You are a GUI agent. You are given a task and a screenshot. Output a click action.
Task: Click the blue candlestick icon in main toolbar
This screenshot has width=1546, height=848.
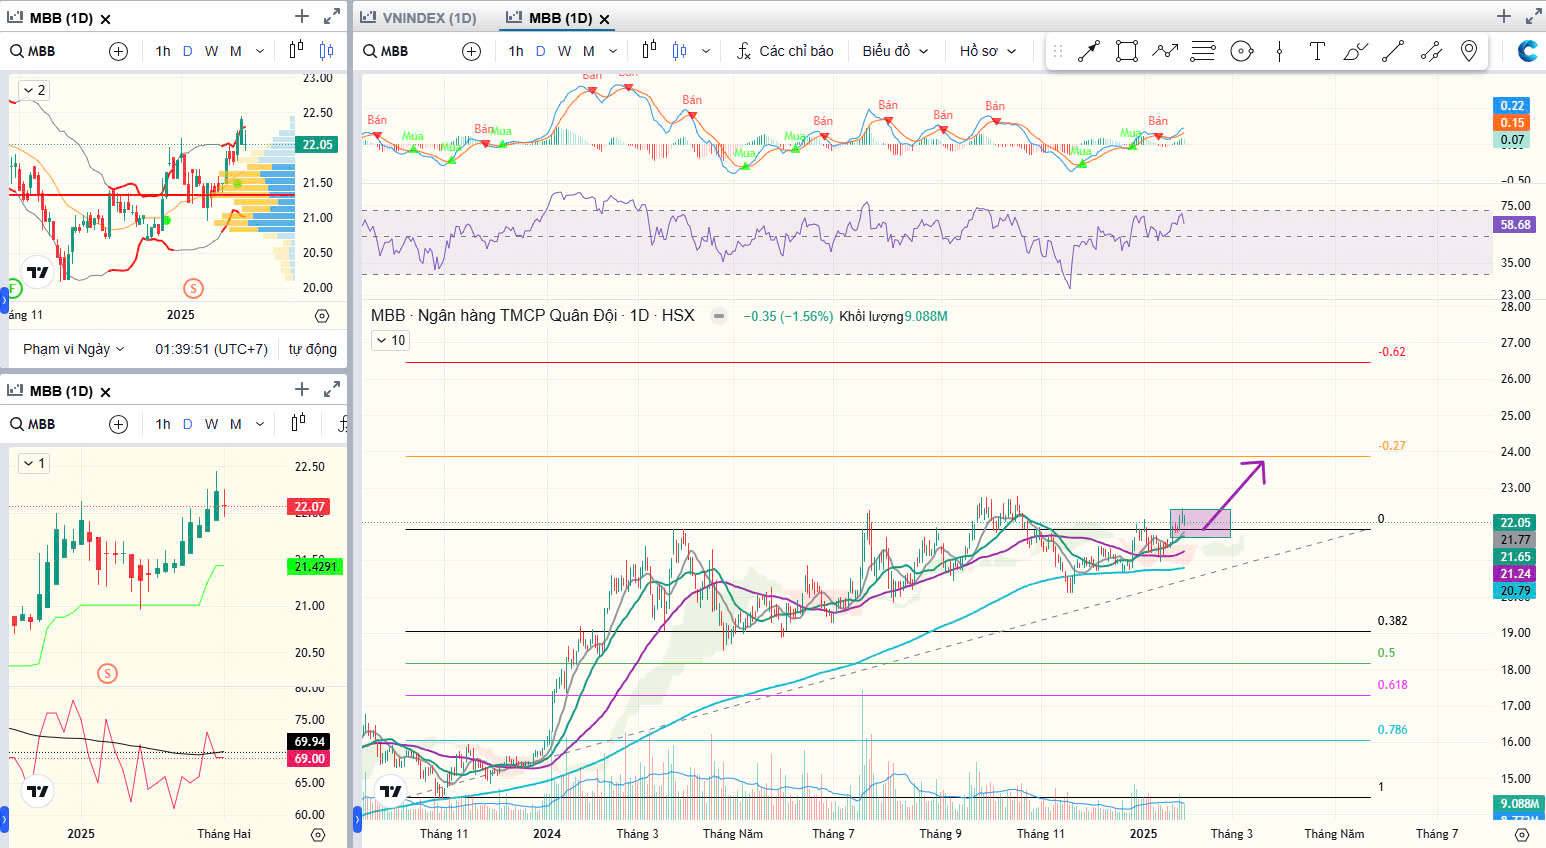tap(680, 51)
